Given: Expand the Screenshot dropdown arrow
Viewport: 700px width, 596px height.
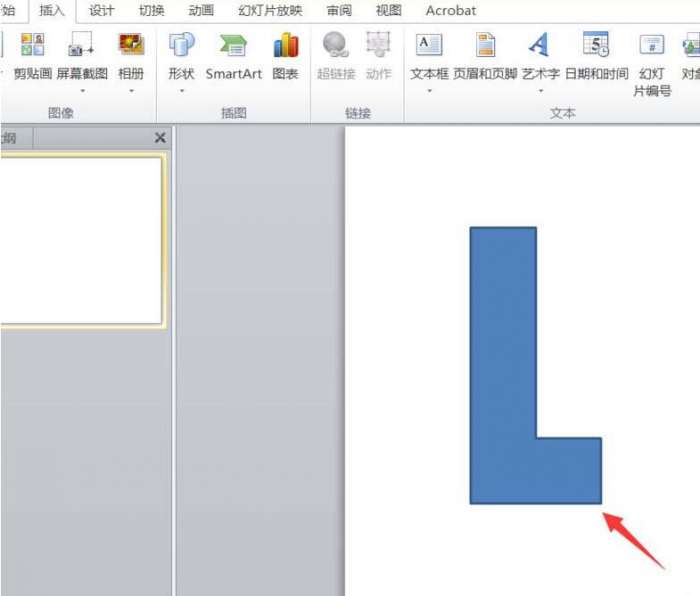Looking at the screenshot, I should click(x=83, y=91).
